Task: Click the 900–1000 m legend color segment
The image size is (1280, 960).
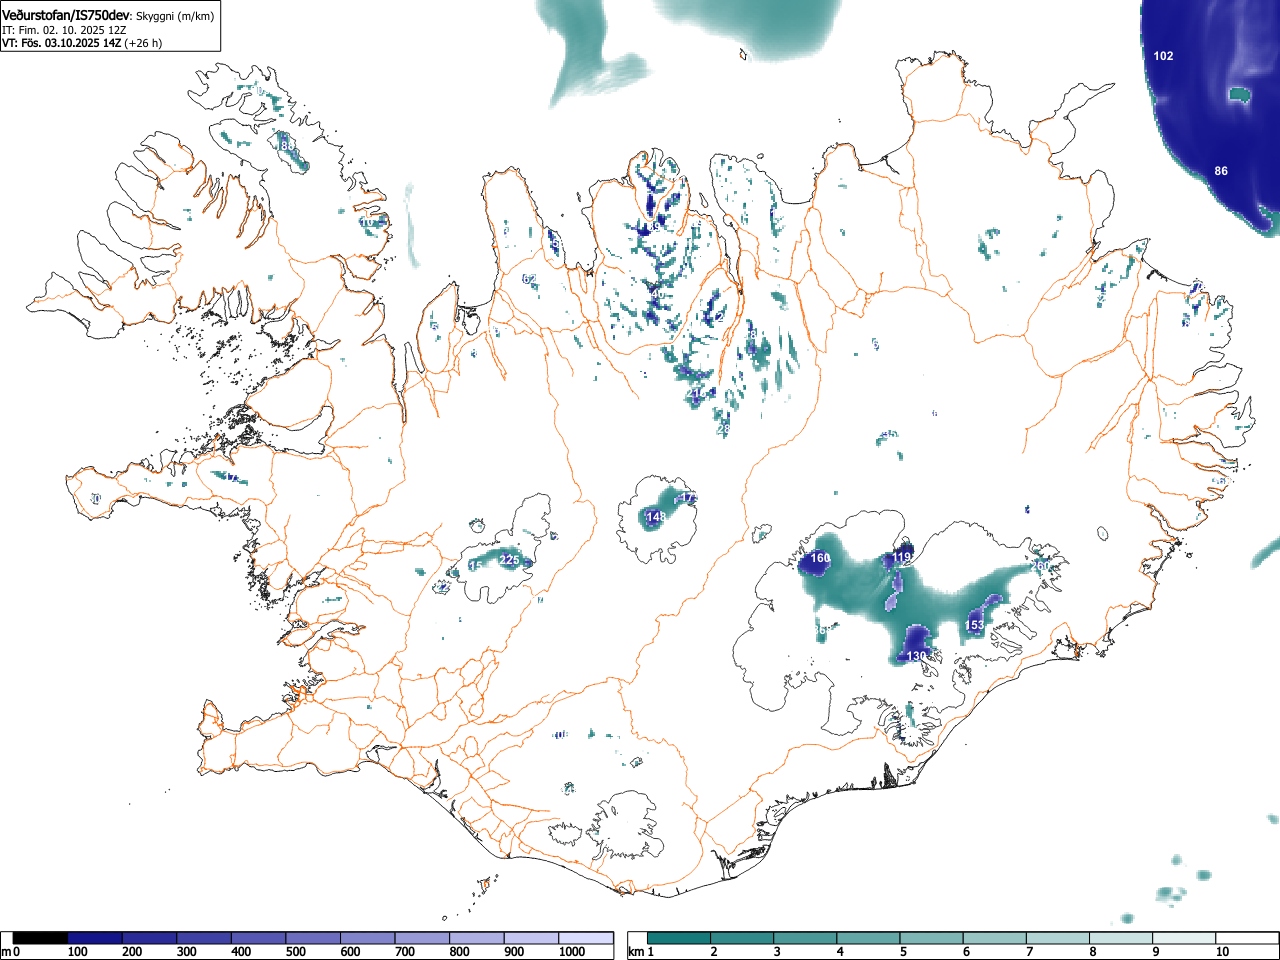Action: 531,938
